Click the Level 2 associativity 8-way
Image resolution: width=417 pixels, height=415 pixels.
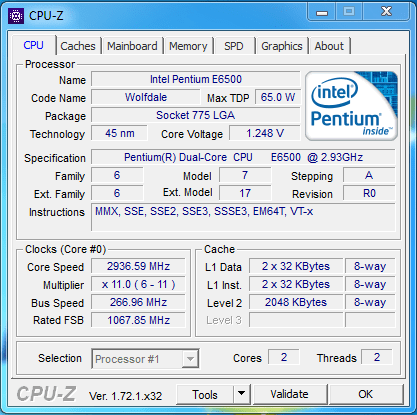[370, 302]
